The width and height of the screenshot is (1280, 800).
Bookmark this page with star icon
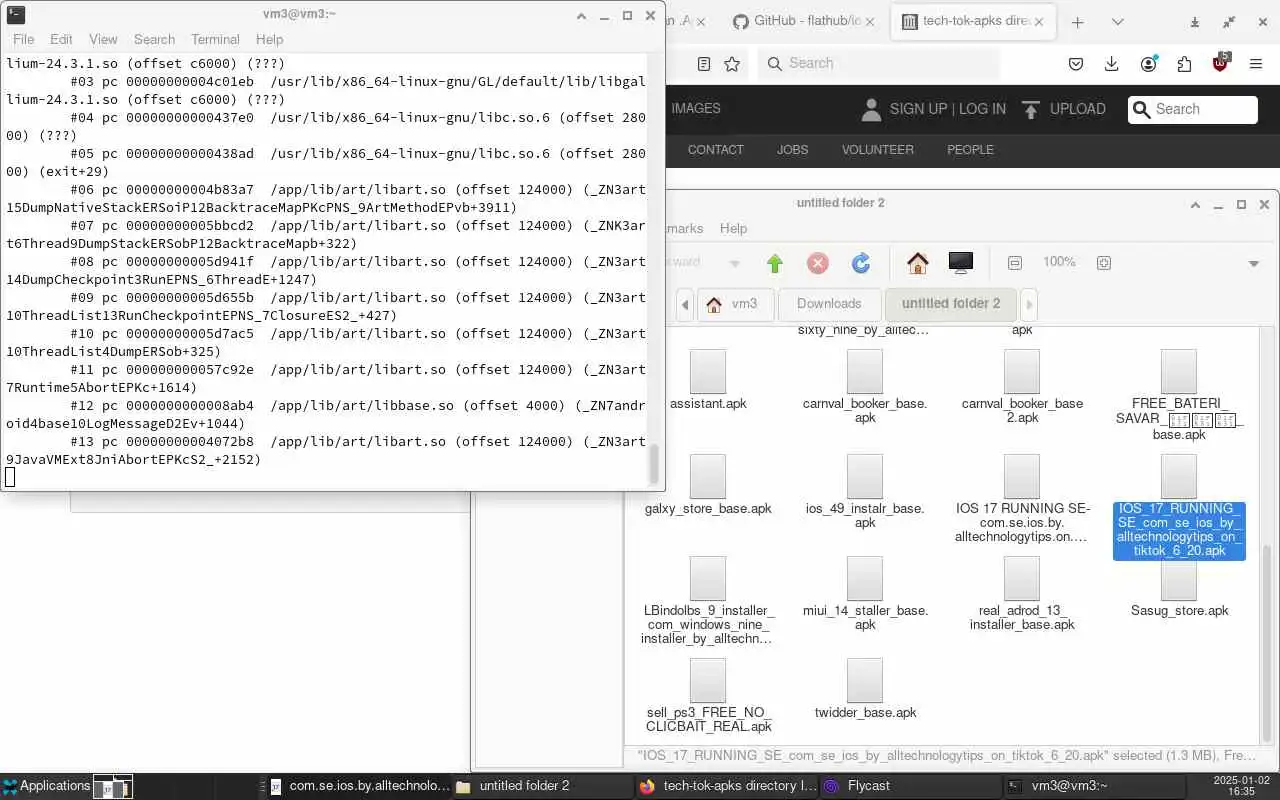tap(732, 63)
